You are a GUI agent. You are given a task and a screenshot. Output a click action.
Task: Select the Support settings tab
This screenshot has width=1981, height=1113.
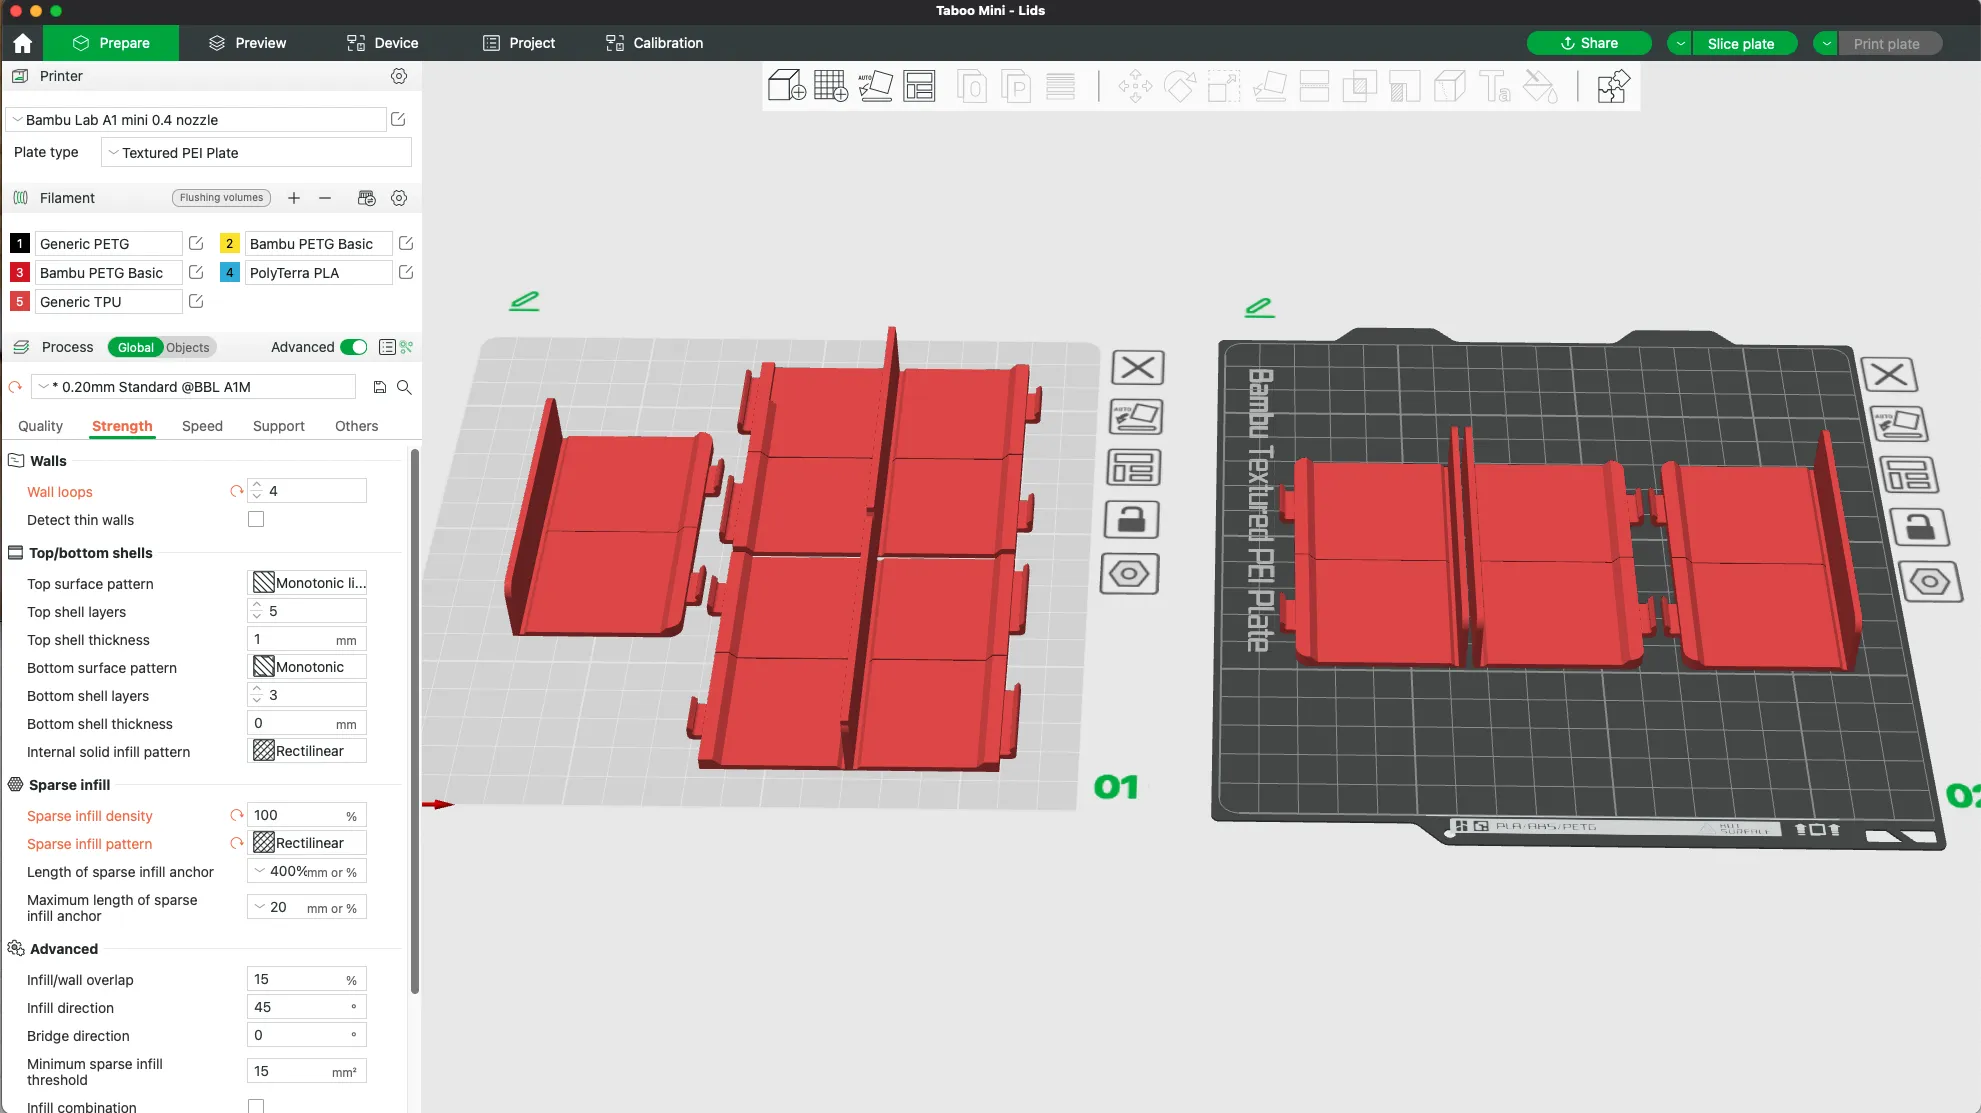pos(279,426)
